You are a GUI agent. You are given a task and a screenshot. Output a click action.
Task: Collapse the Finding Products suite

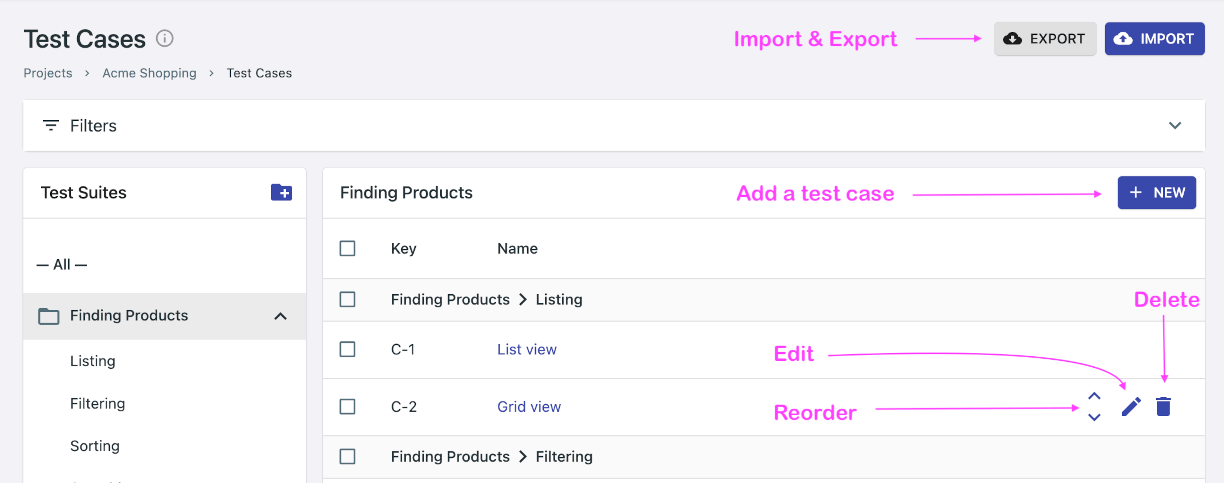point(281,316)
